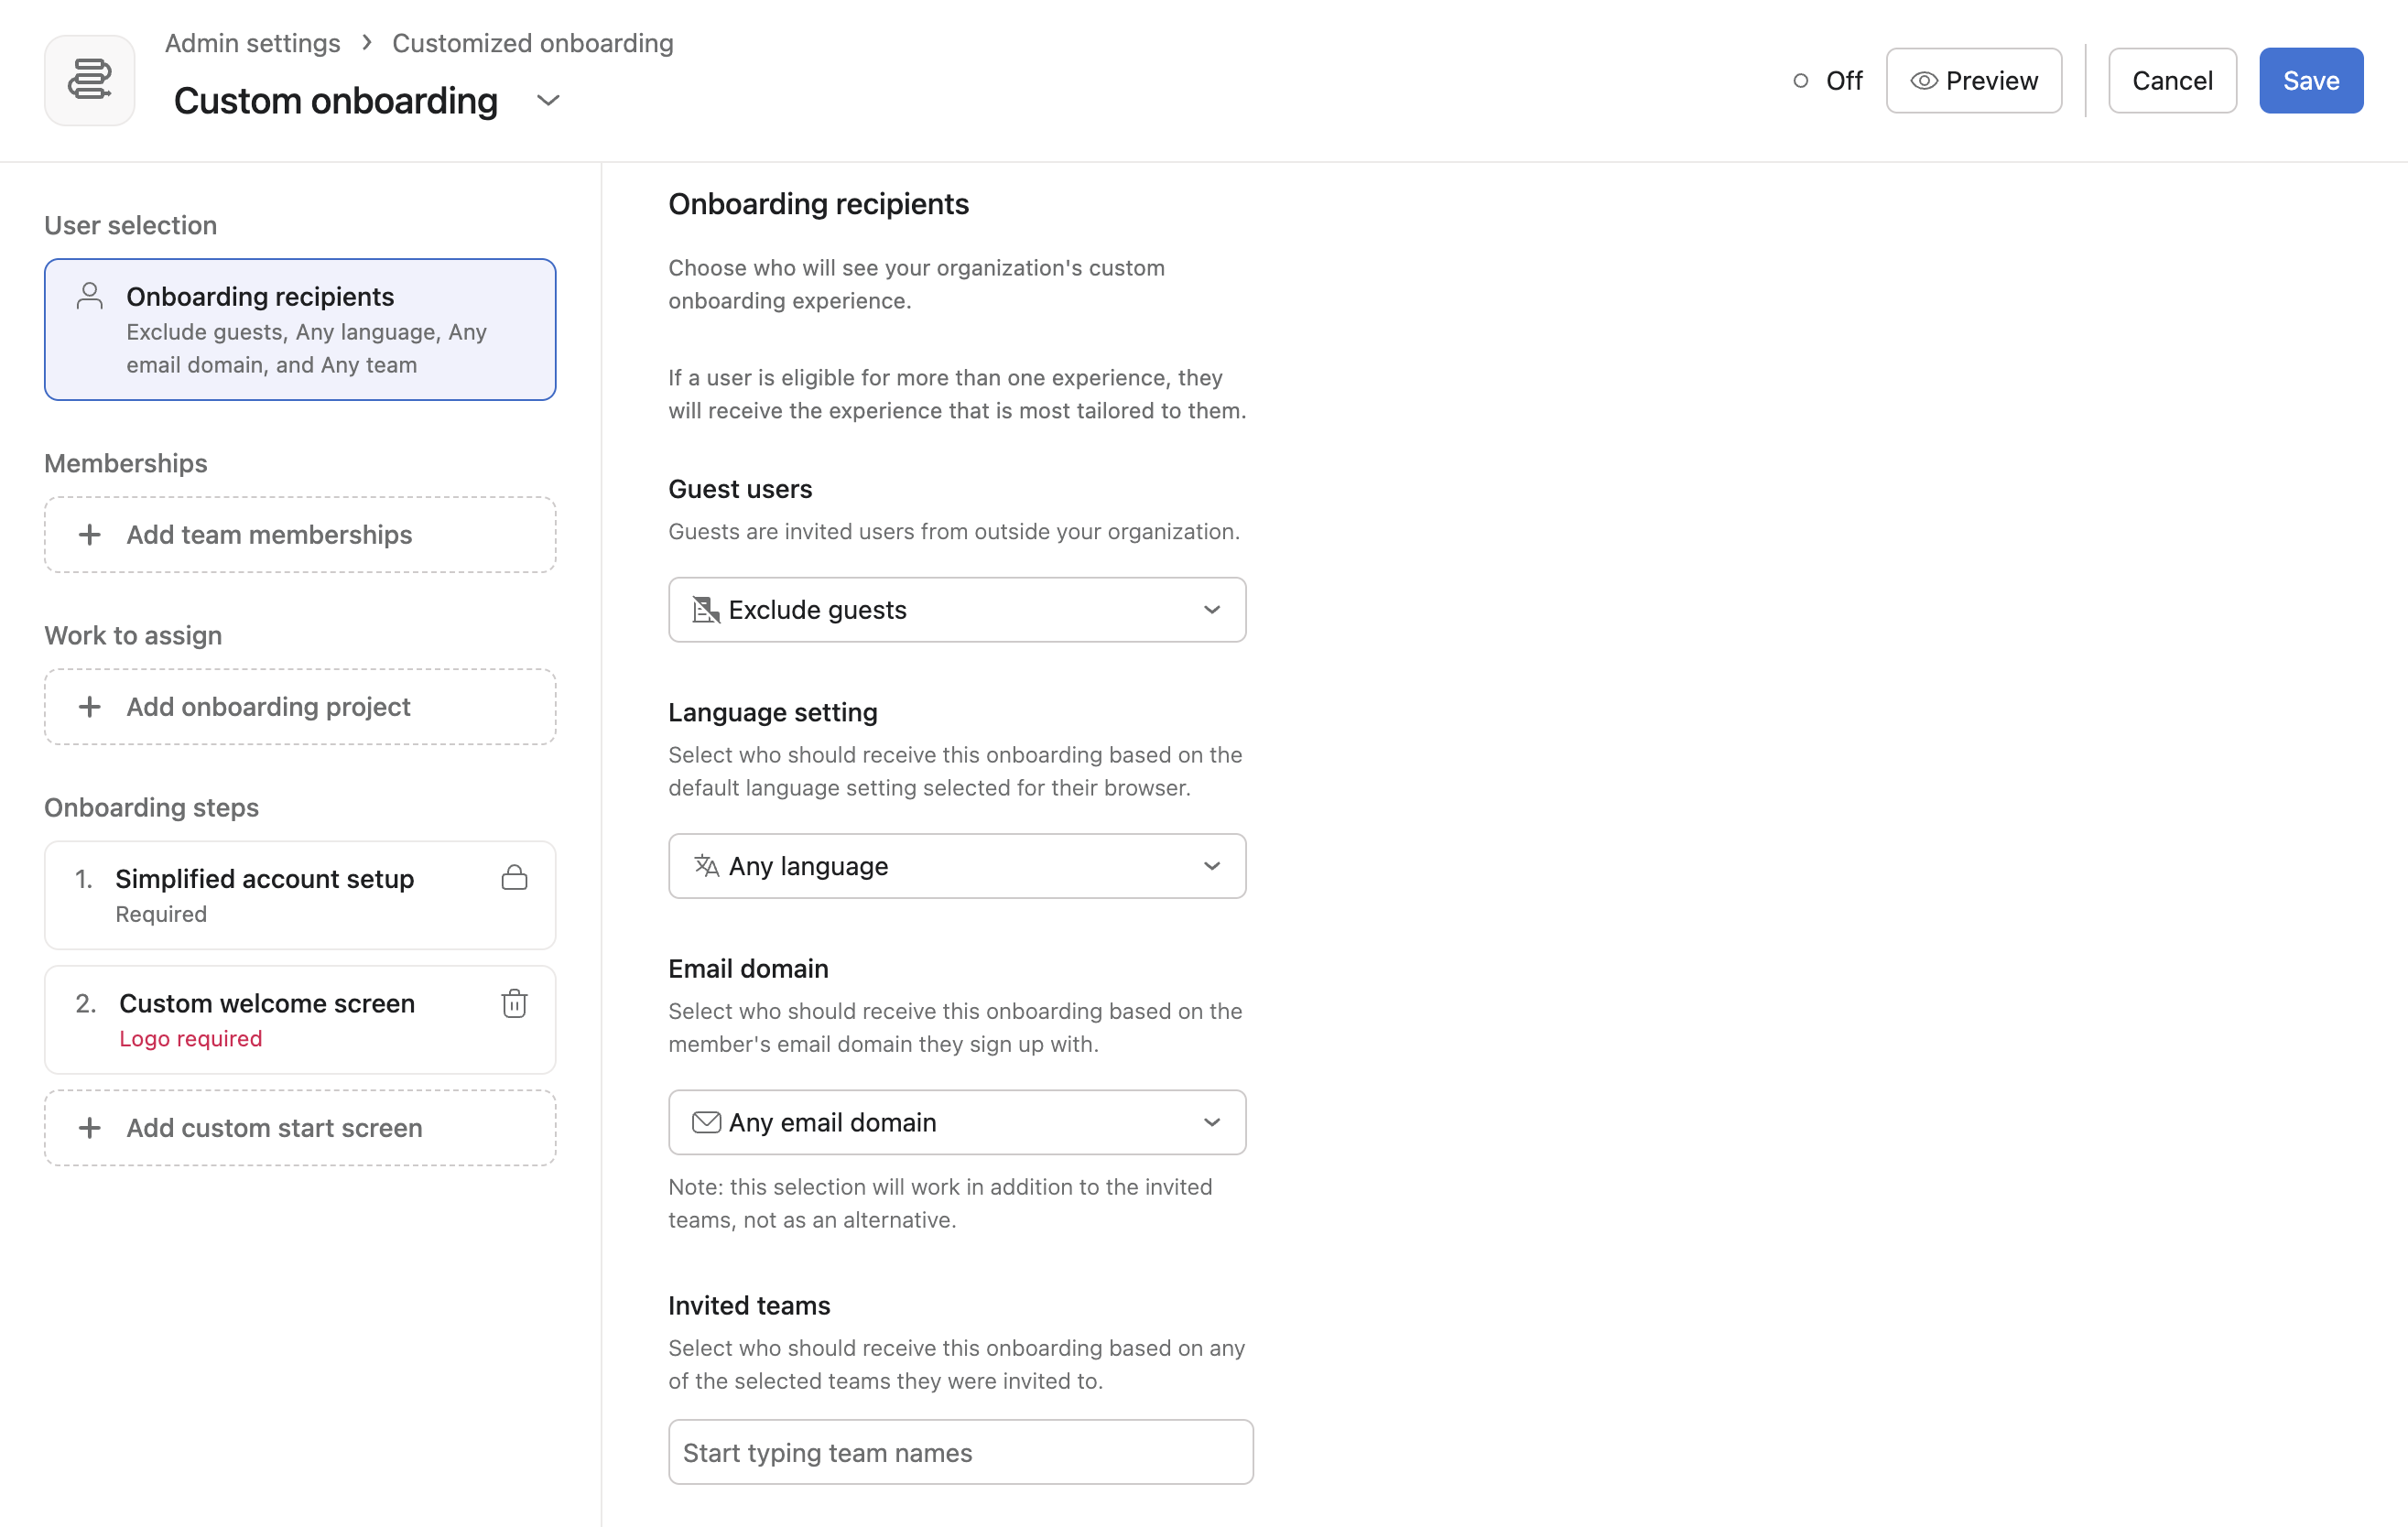The height and width of the screenshot is (1527, 2408).
Task: Expand the Any language dropdown
Action: tap(956, 866)
